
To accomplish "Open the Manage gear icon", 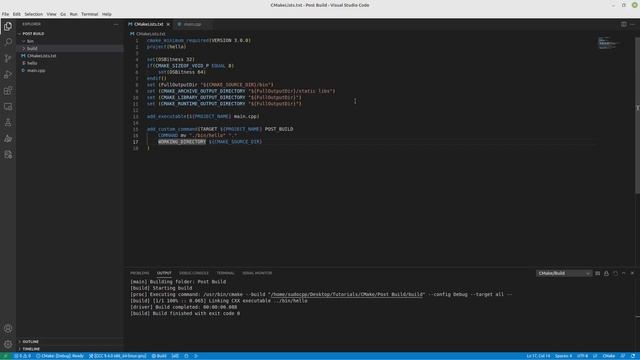I will click(x=8, y=344).
